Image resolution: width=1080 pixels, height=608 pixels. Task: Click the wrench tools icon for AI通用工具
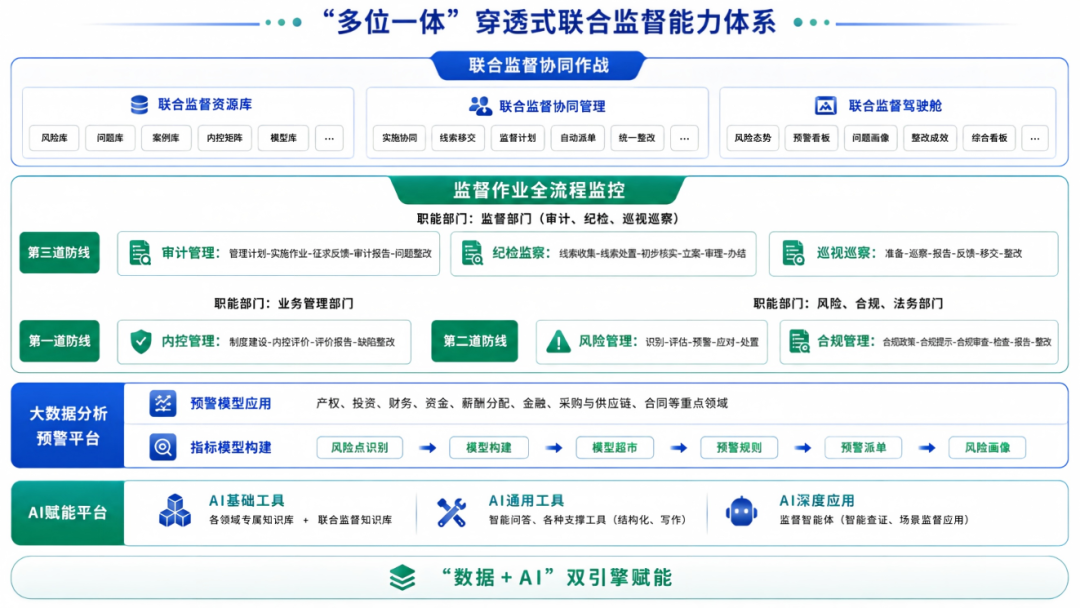(452, 512)
